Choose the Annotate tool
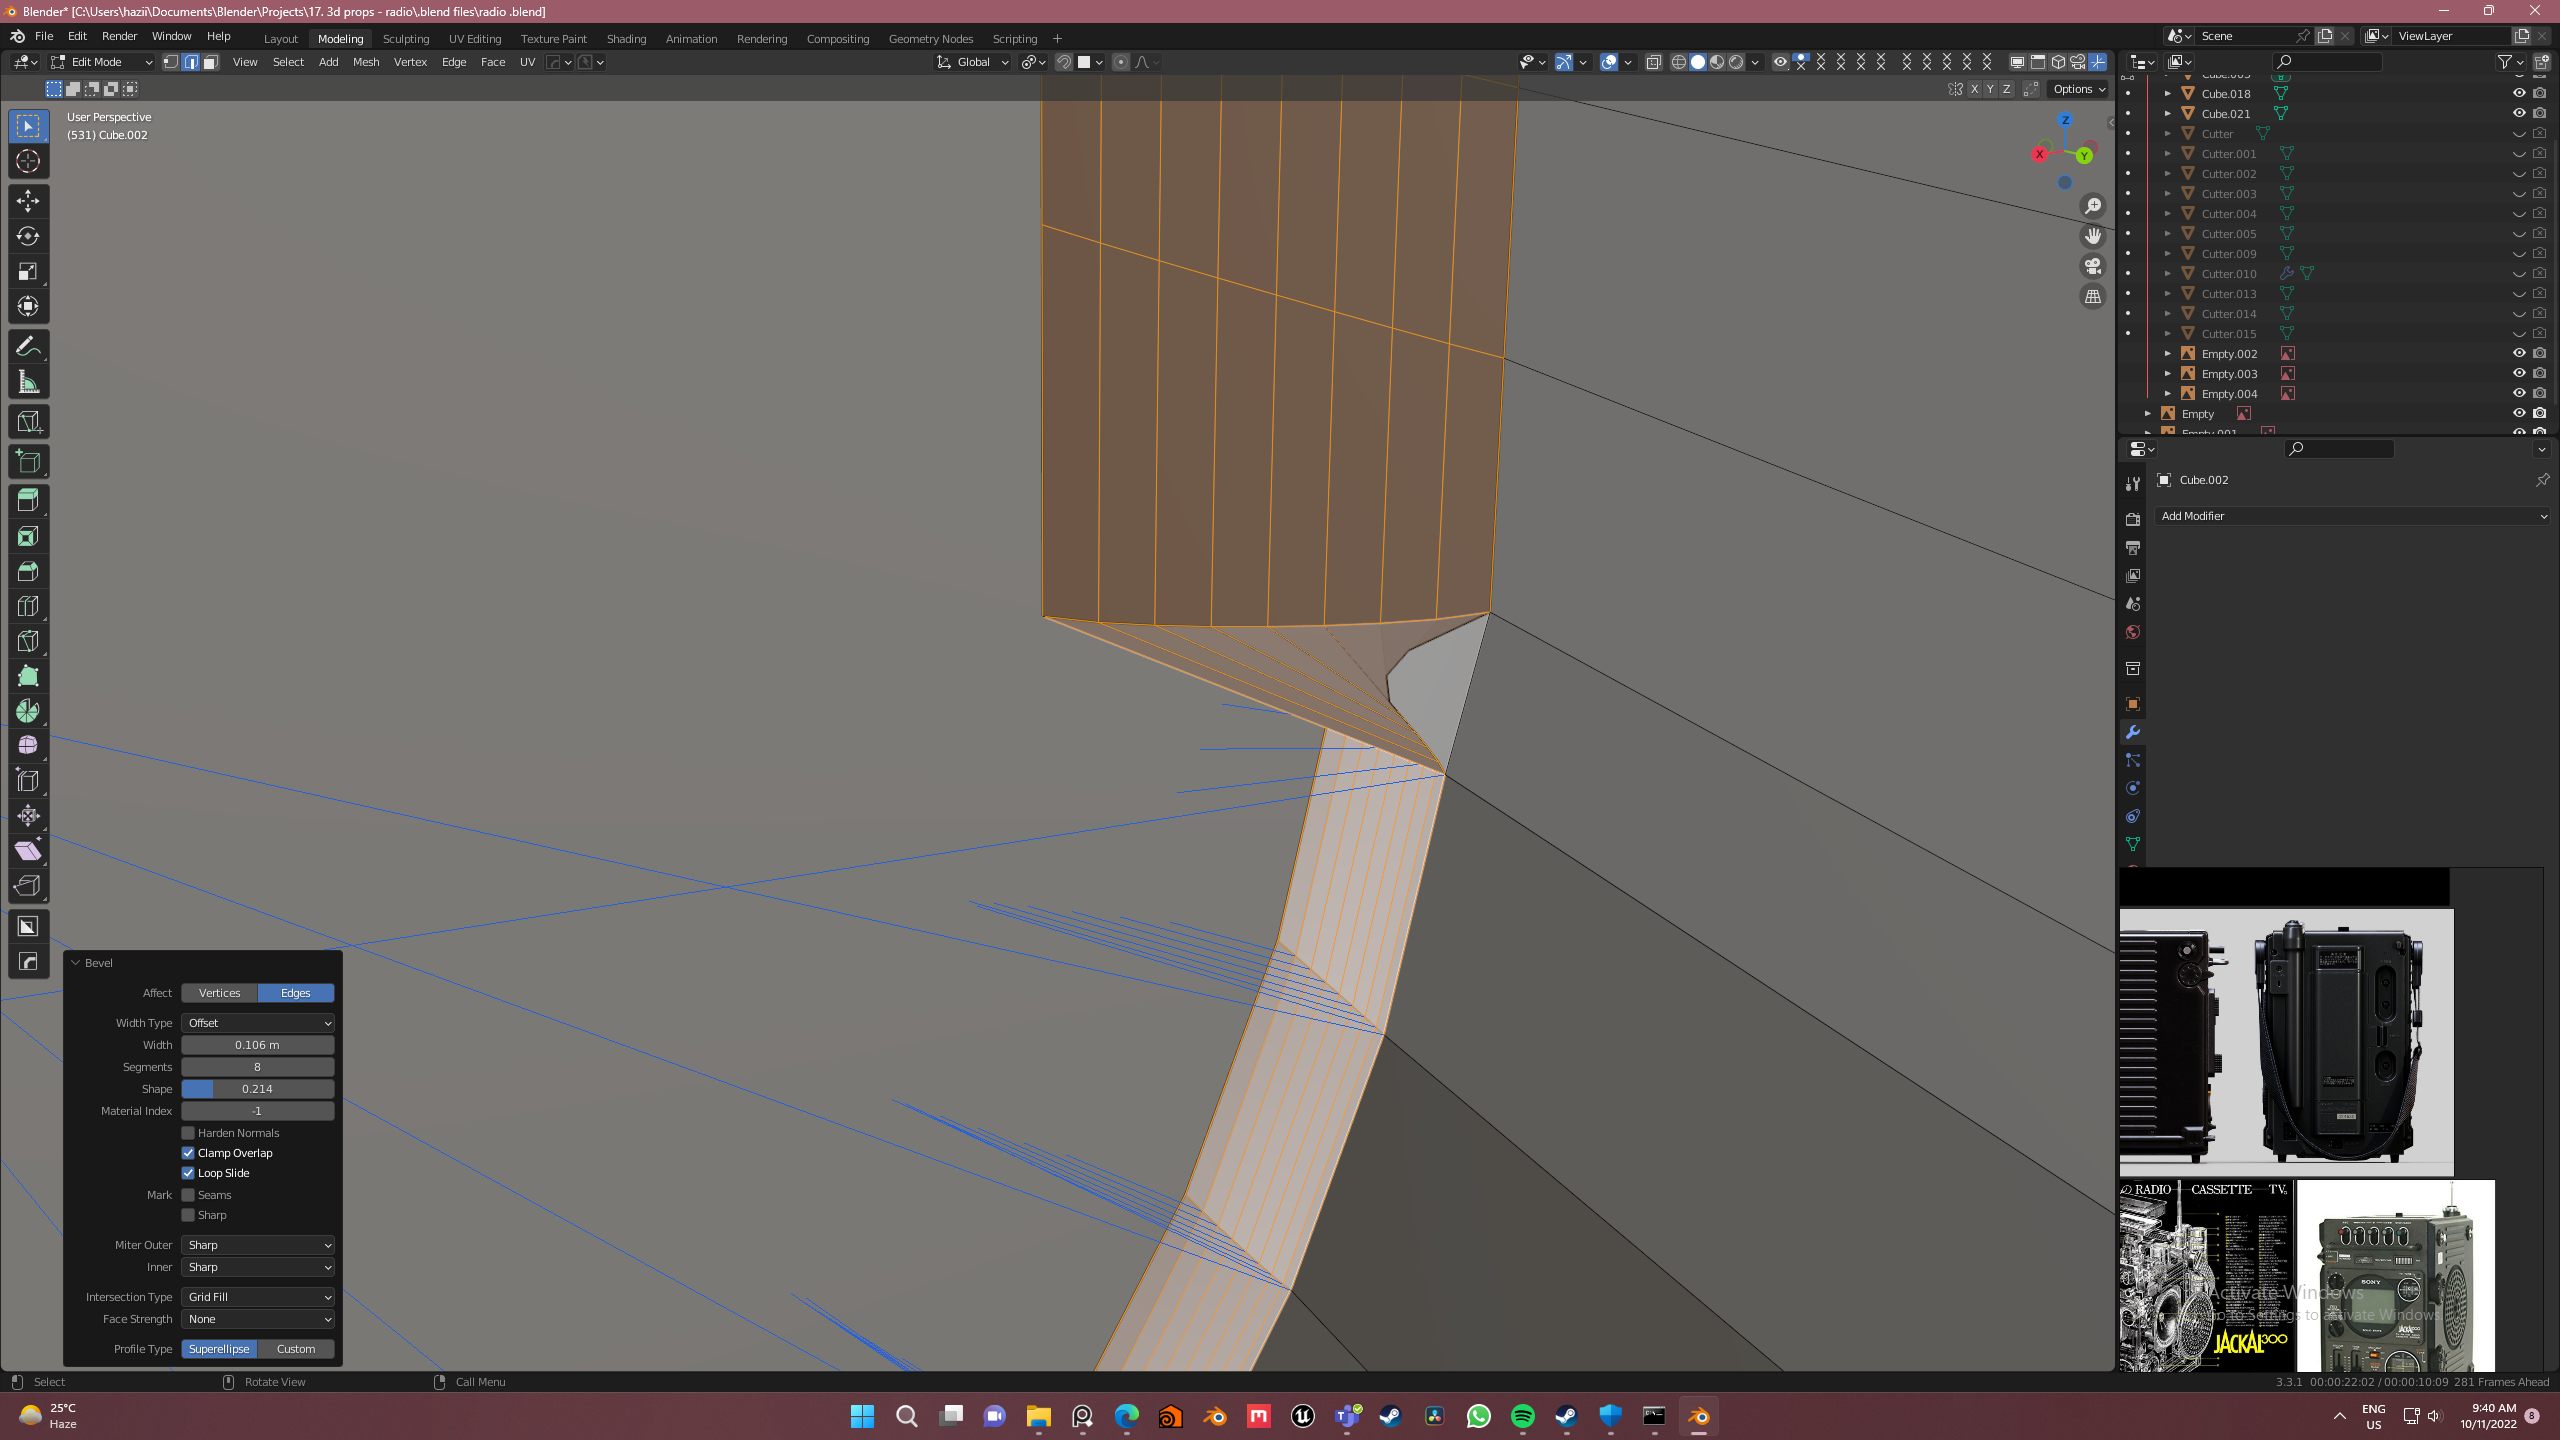Screen dimensions: 2560x1440 tap(28, 347)
